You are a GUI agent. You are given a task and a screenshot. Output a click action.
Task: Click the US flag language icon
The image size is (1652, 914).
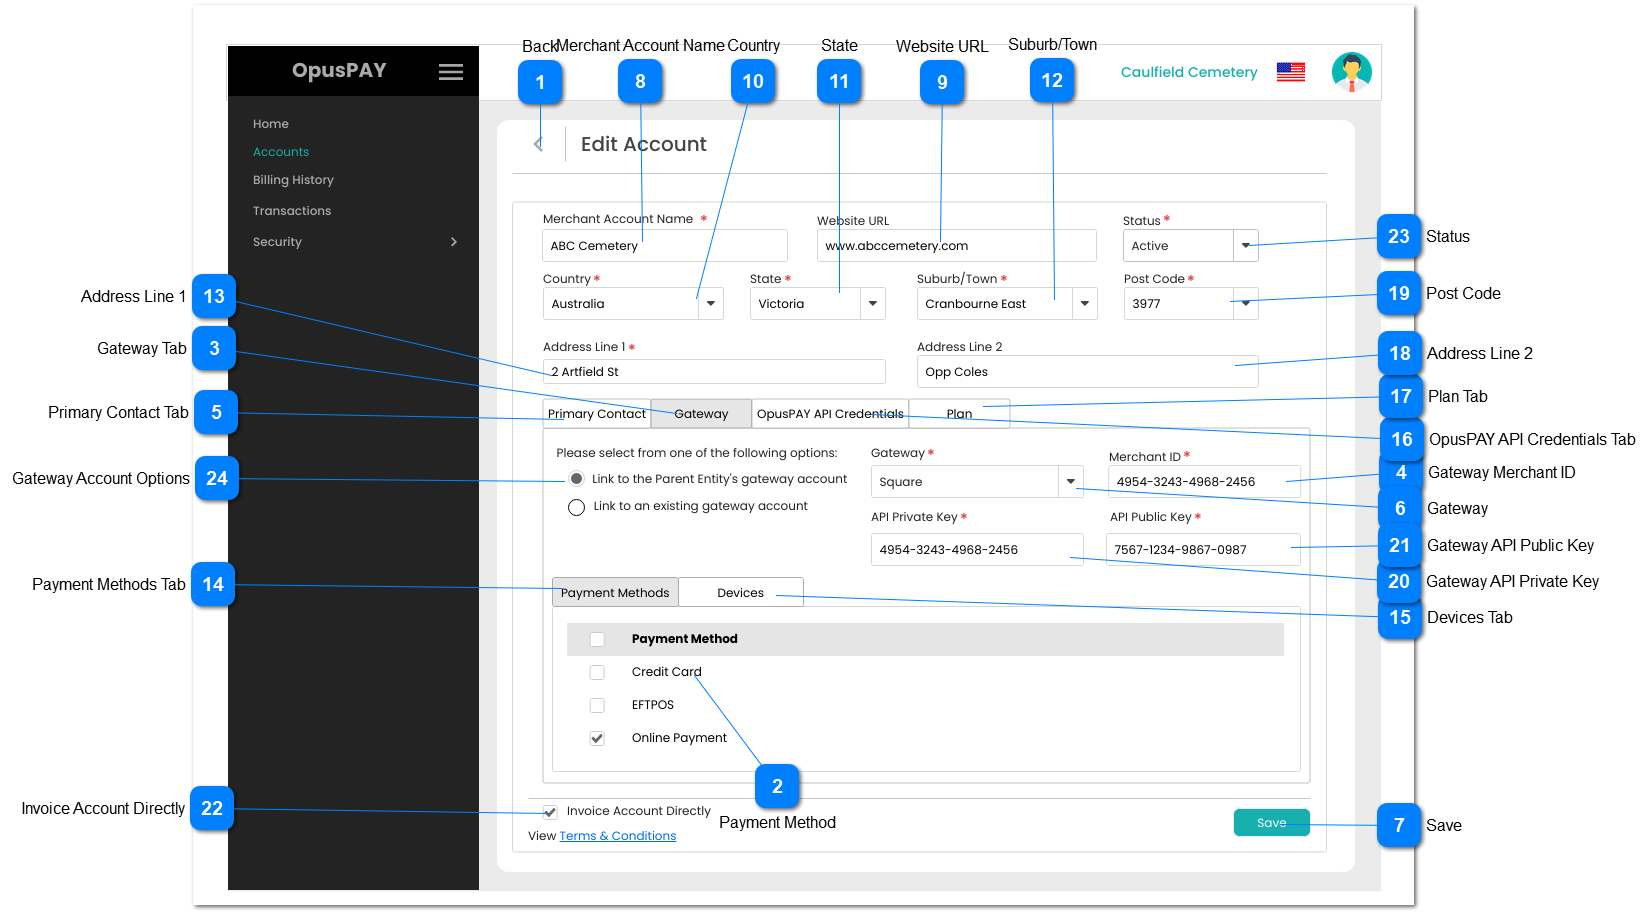point(1290,72)
